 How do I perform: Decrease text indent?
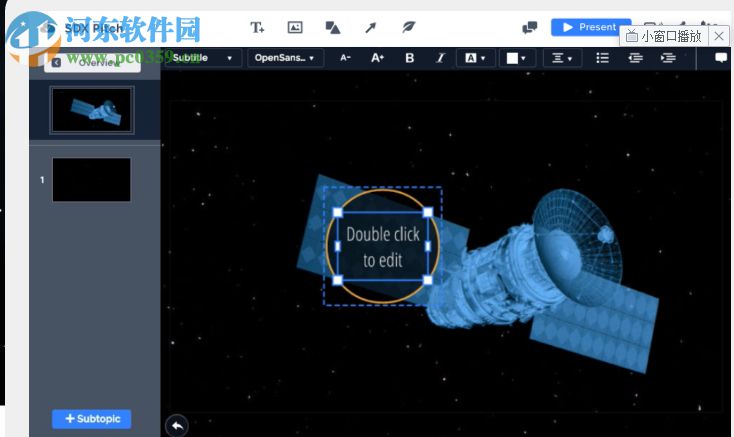coord(635,58)
